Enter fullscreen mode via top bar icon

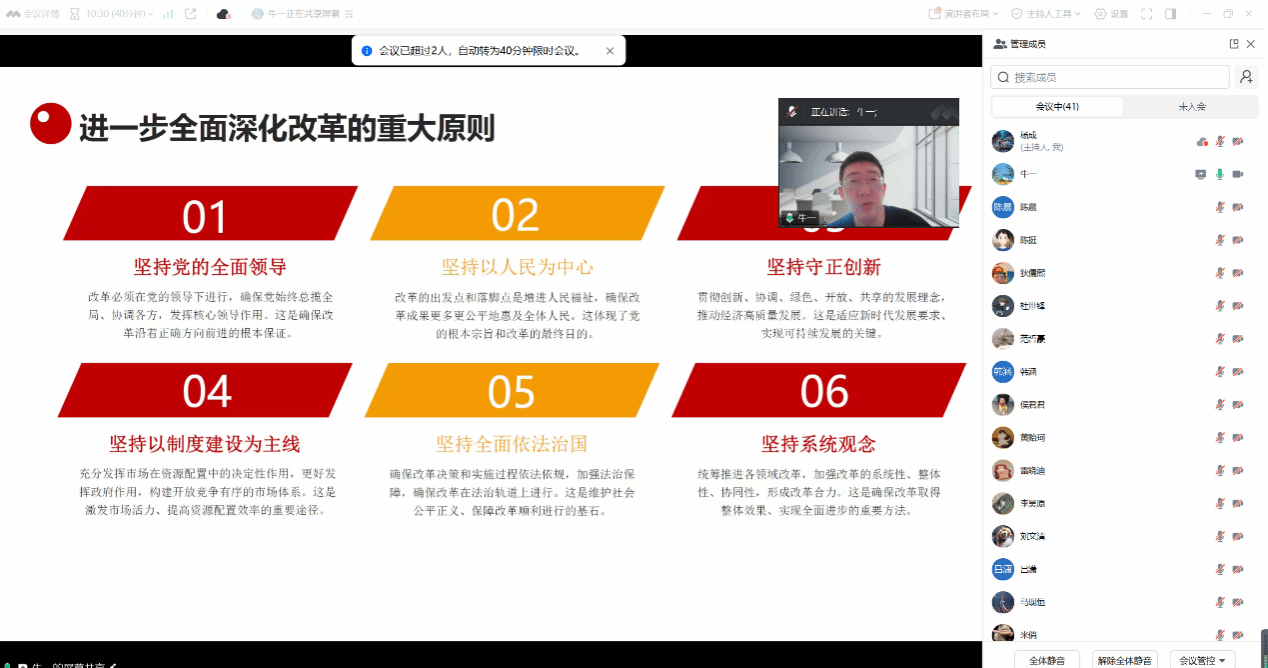click(x=1146, y=14)
